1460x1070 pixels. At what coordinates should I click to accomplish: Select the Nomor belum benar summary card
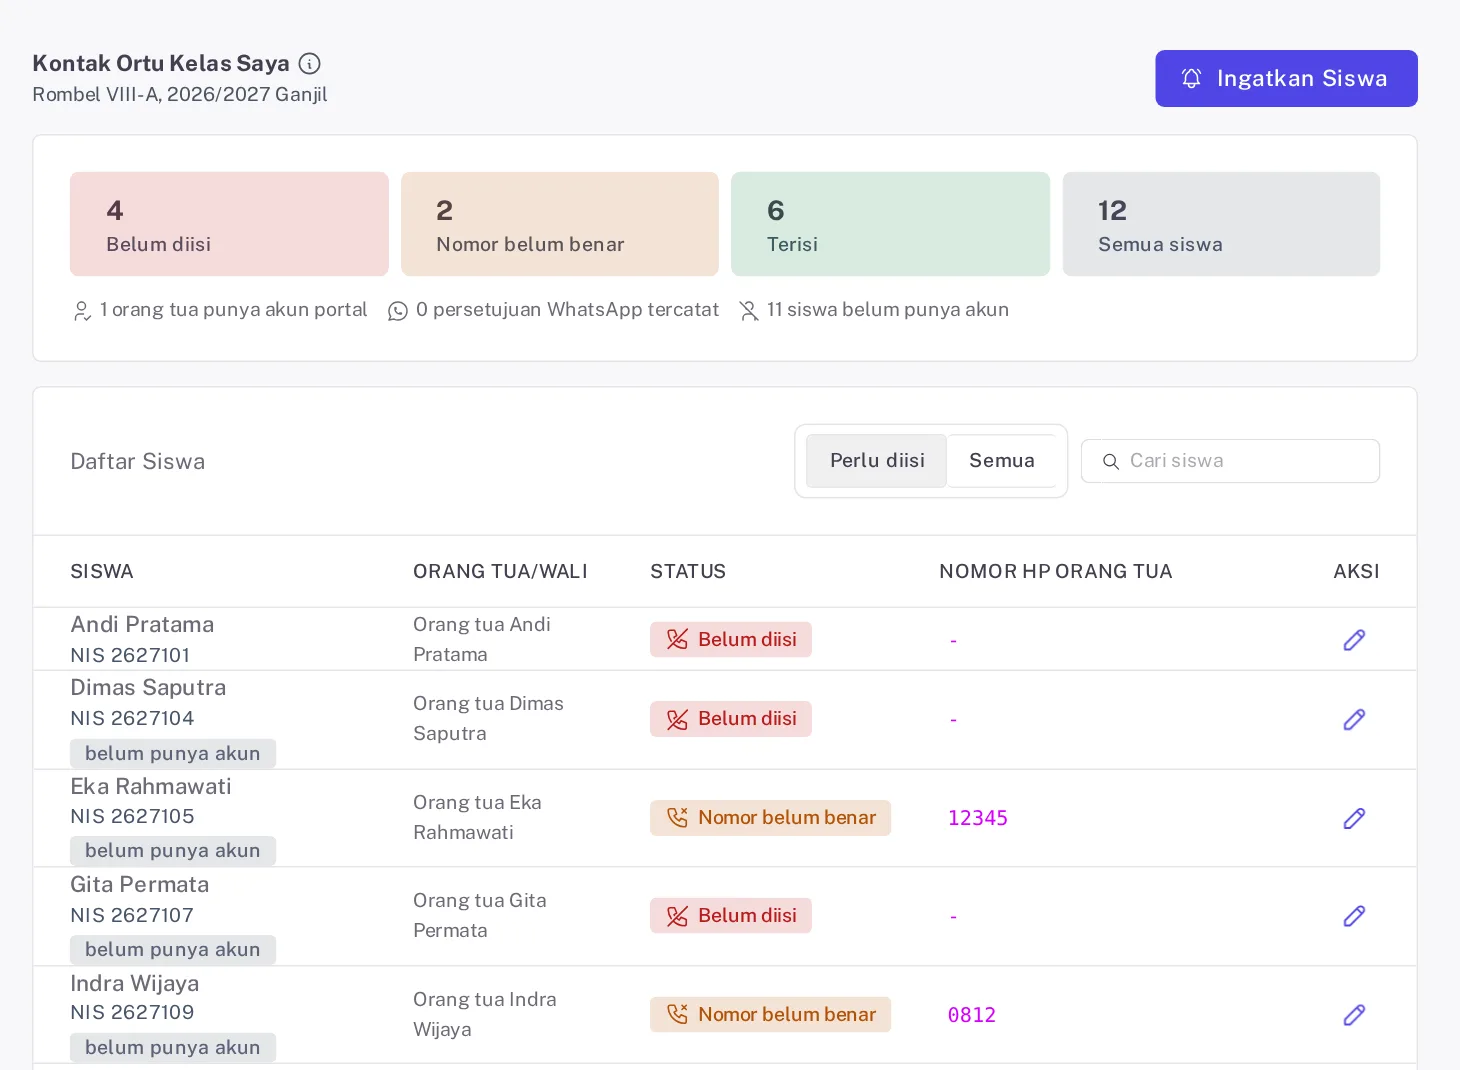pos(560,224)
